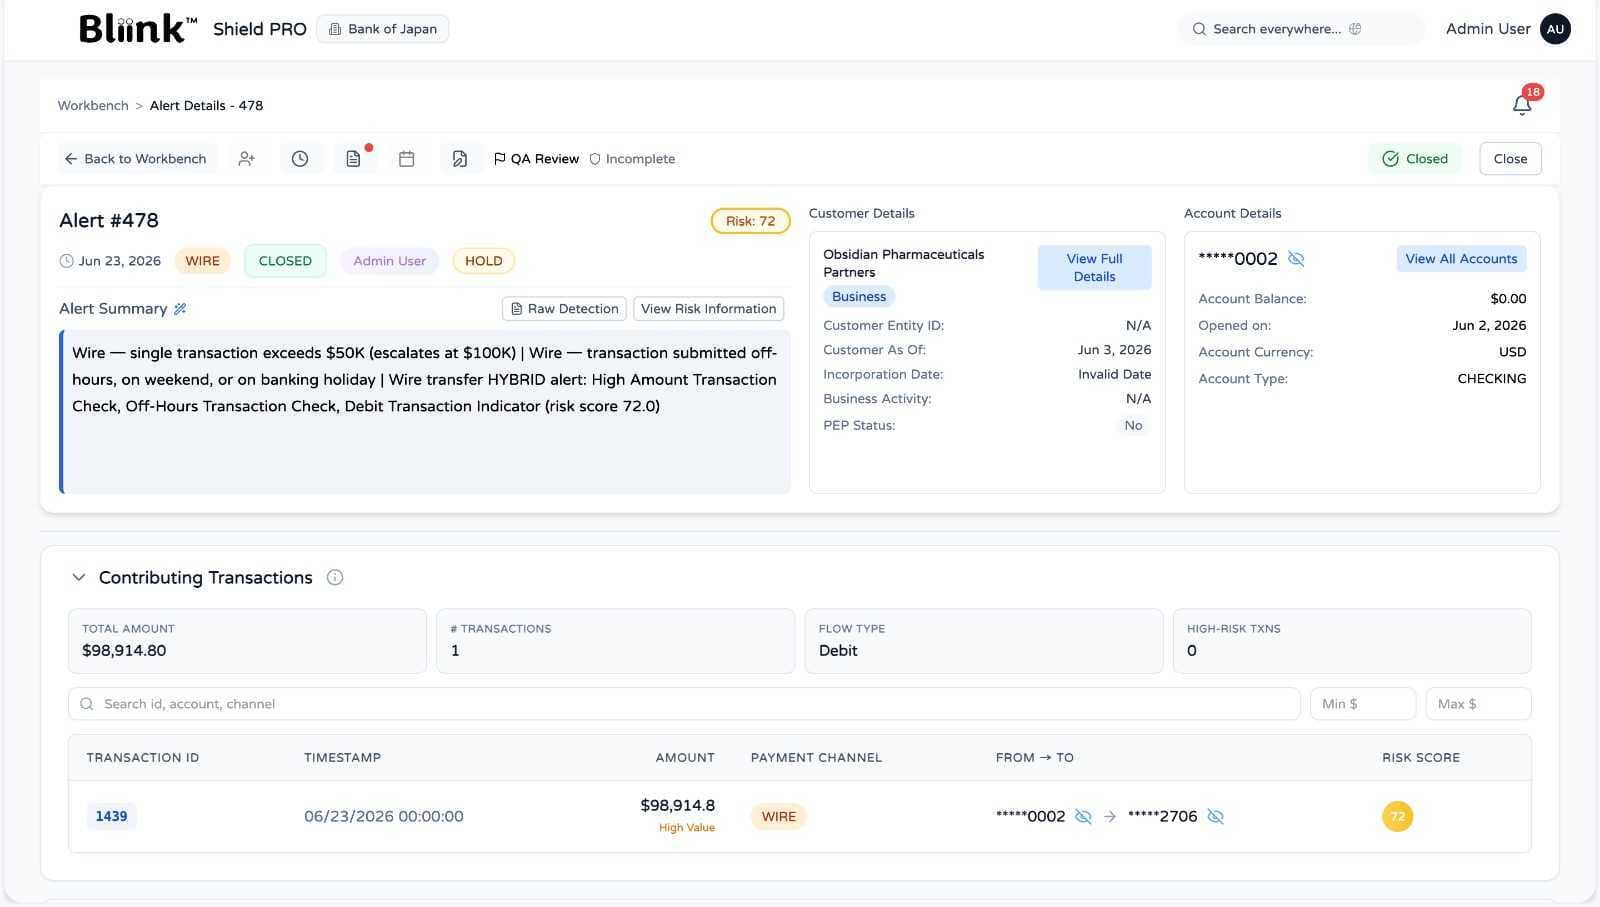Sort by AMOUNT column header
Screen dimensions: 1600x907
[x=685, y=758]
